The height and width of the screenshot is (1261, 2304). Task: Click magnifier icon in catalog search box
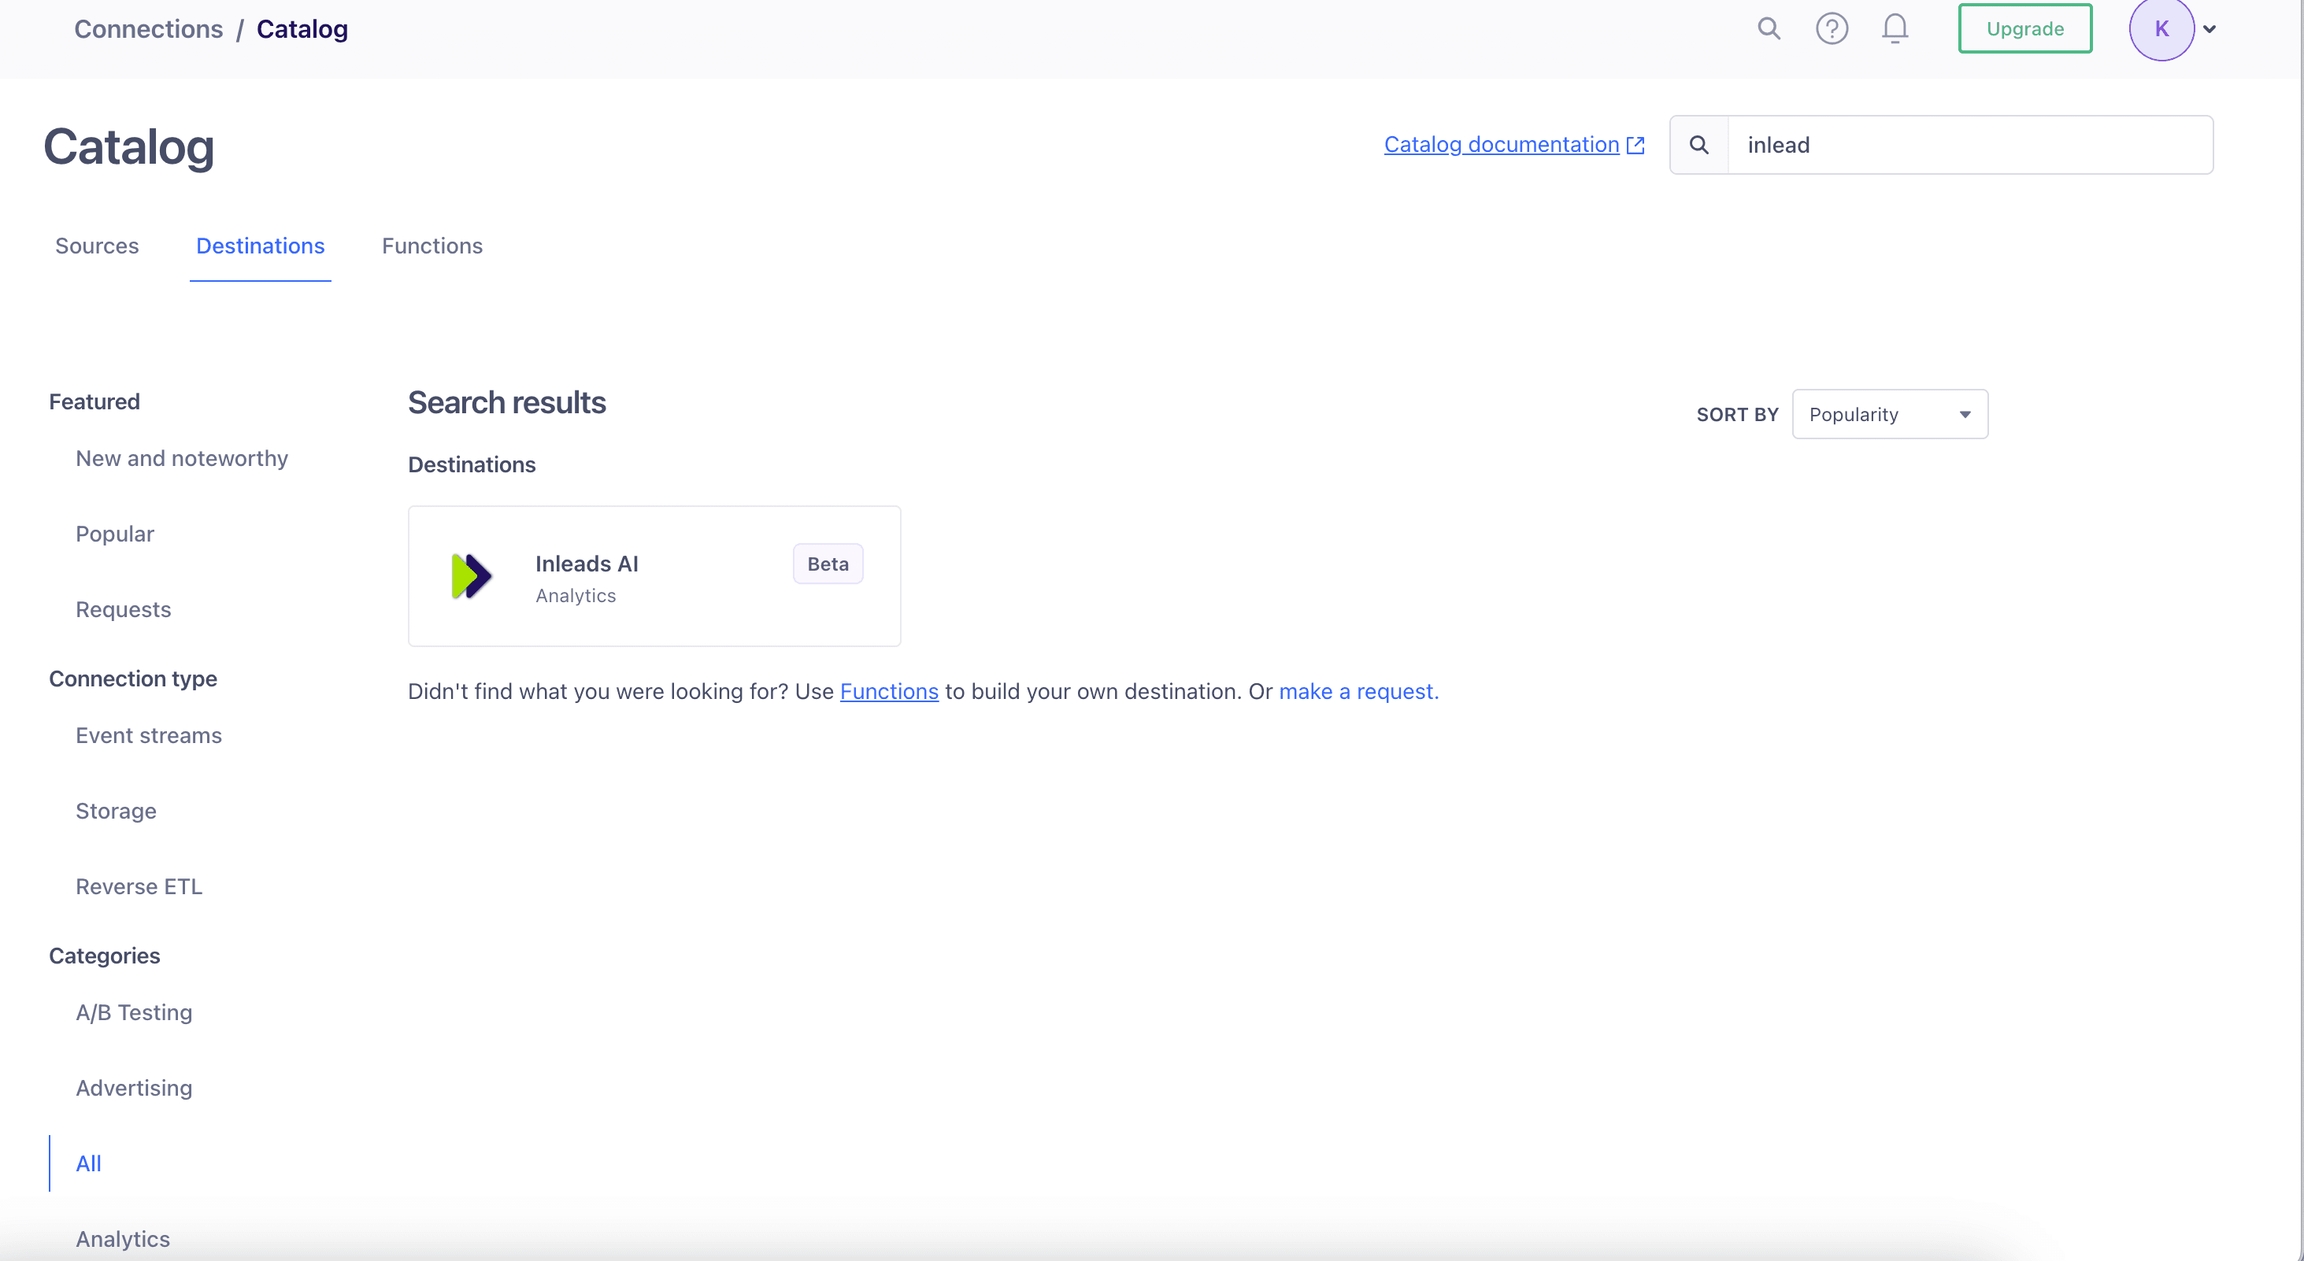tap(1699, 145)
